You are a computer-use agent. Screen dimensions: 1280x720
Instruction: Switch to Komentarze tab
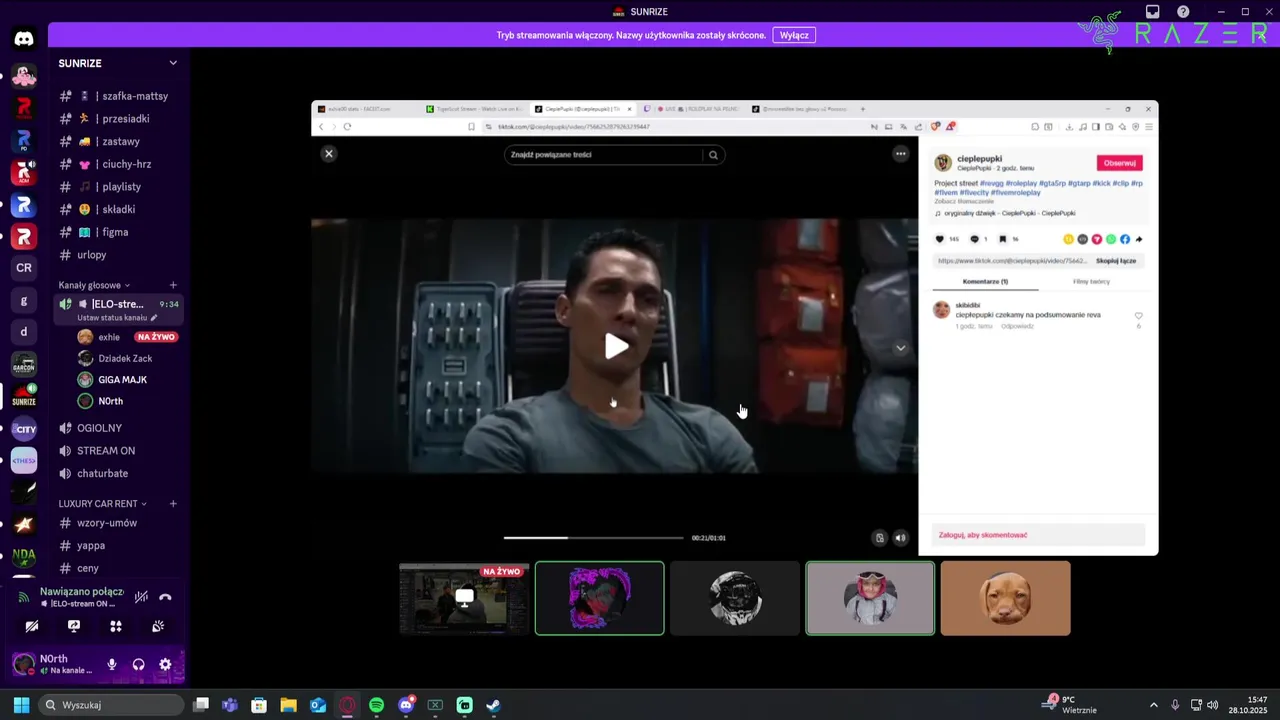985,282
